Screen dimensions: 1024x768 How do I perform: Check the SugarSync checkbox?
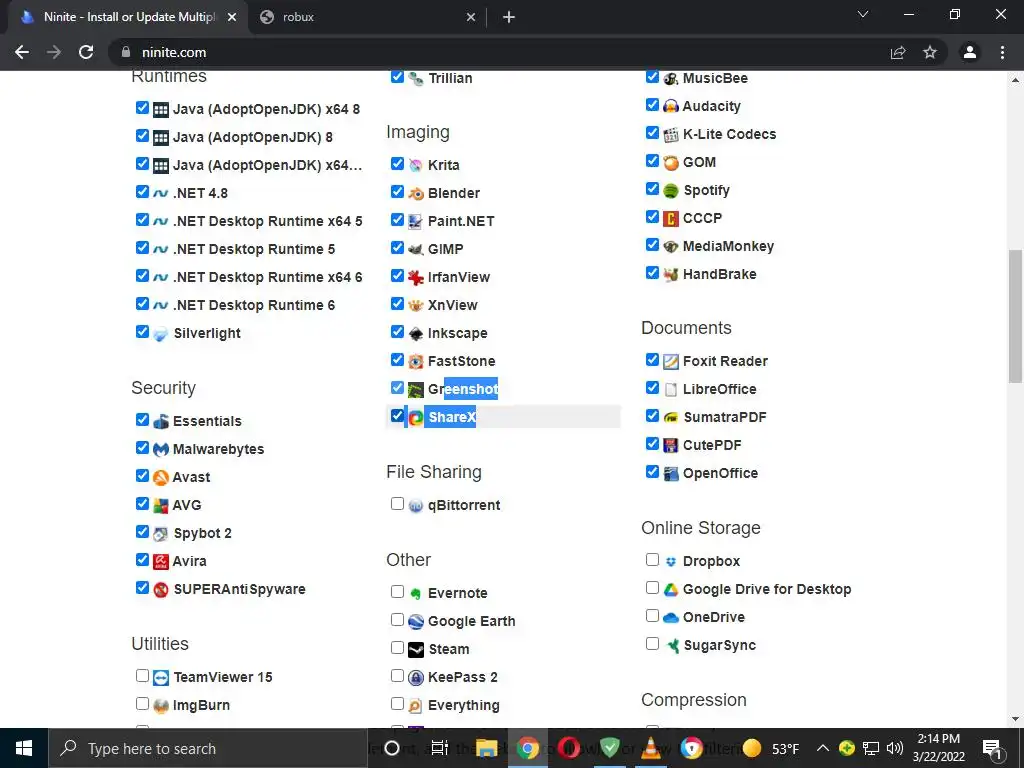click(x=652, y=644)
